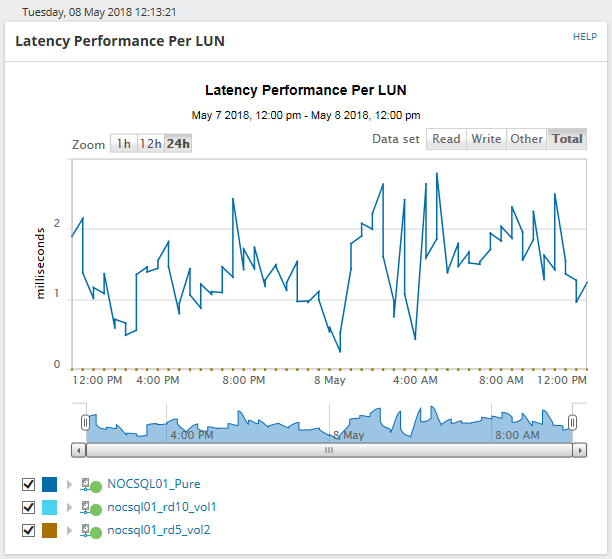
Task: Uncheck the nocsql01_rd10_vol1 checkbox
Action: pos(28,507)
